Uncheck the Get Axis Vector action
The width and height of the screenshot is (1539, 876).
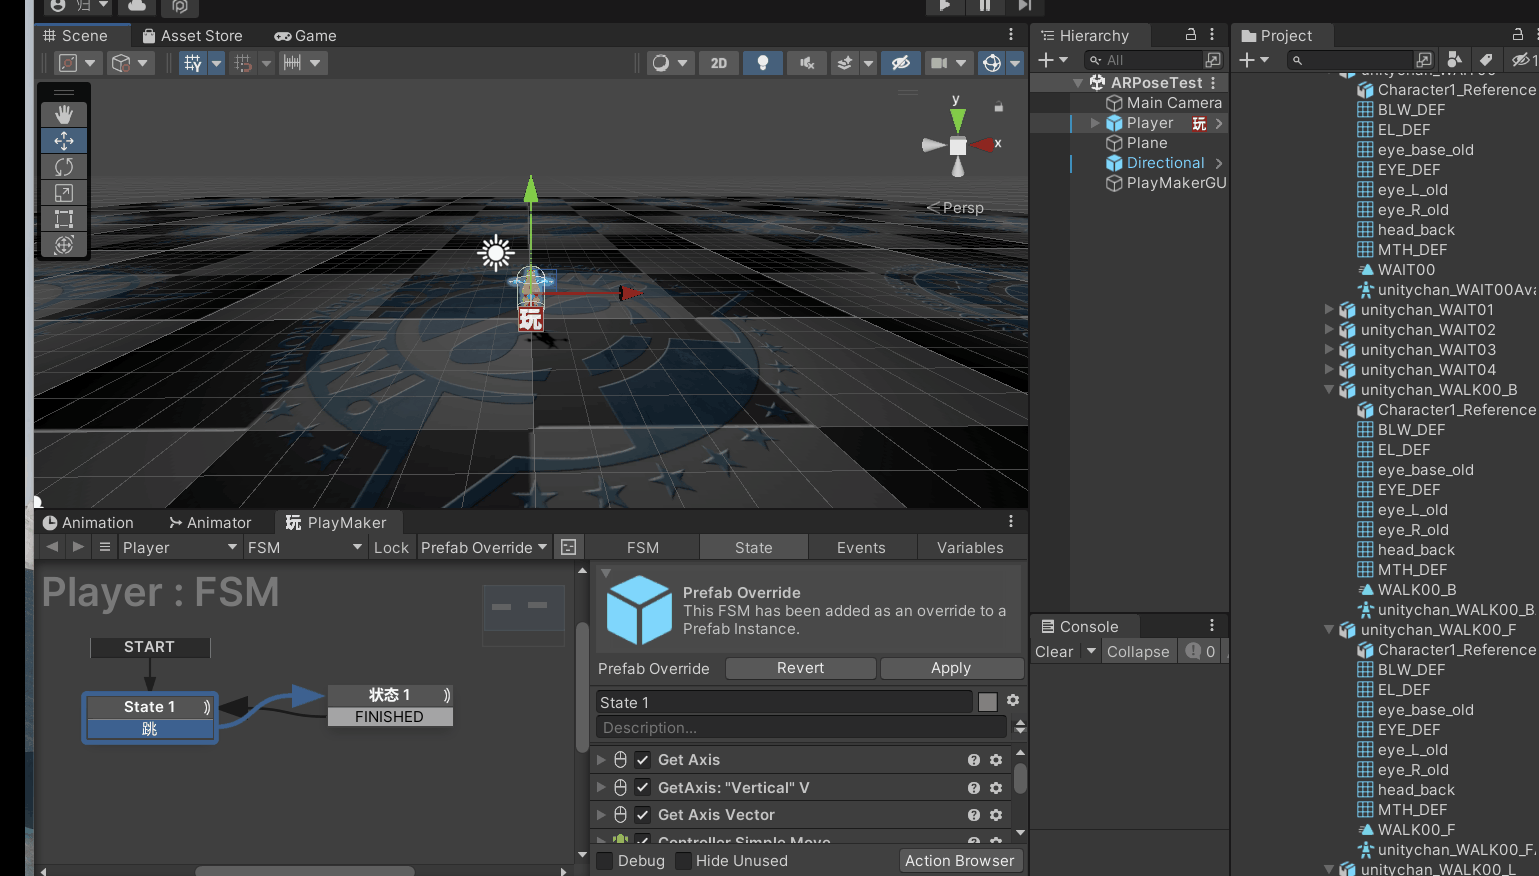(641, 814)
